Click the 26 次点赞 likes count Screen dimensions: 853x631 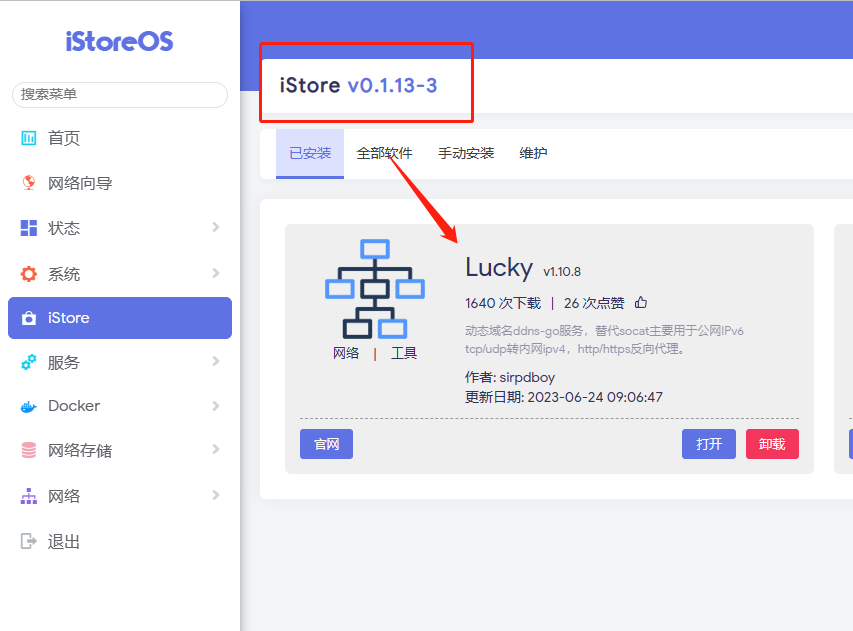pos(594,303)
